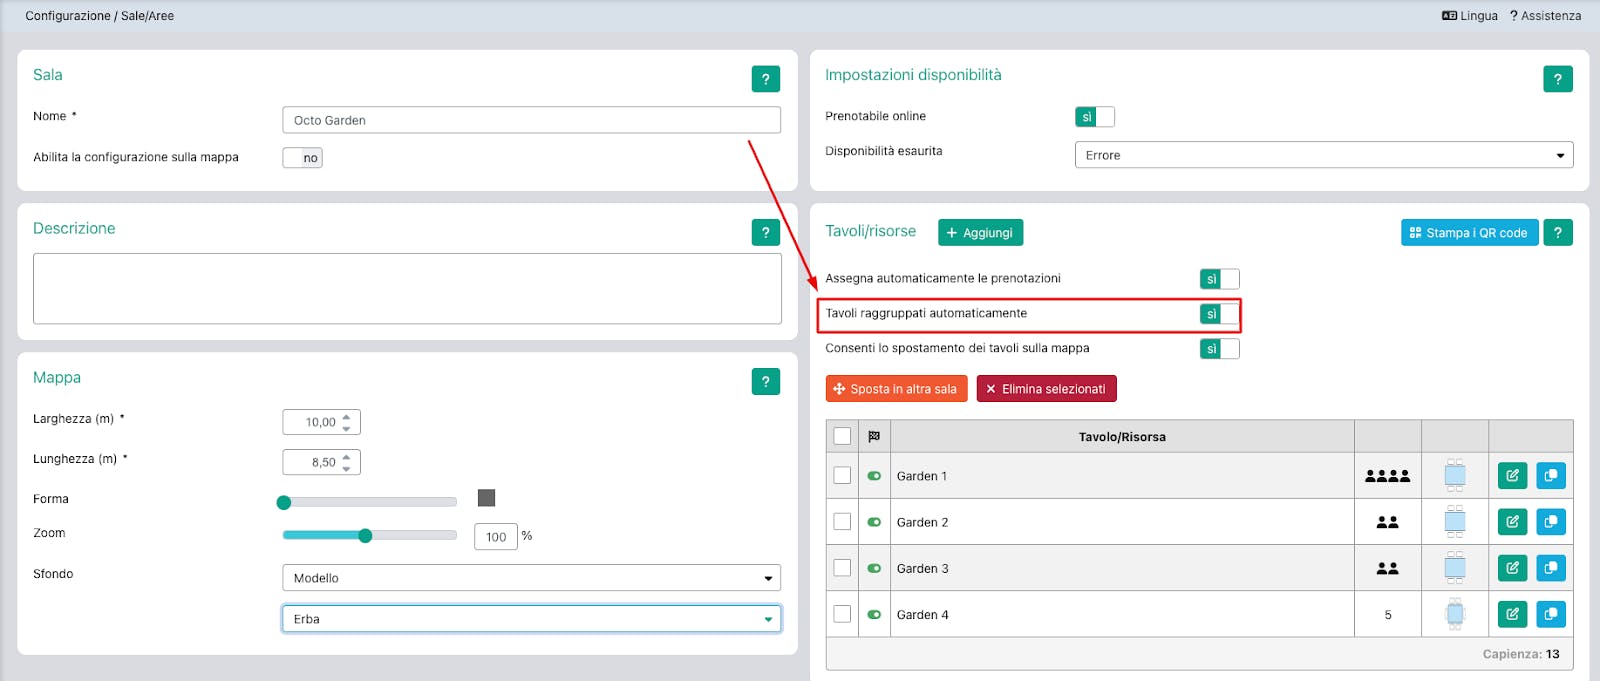Open the Lingua menu
1600x681 pixels.
click(1469, 16)
